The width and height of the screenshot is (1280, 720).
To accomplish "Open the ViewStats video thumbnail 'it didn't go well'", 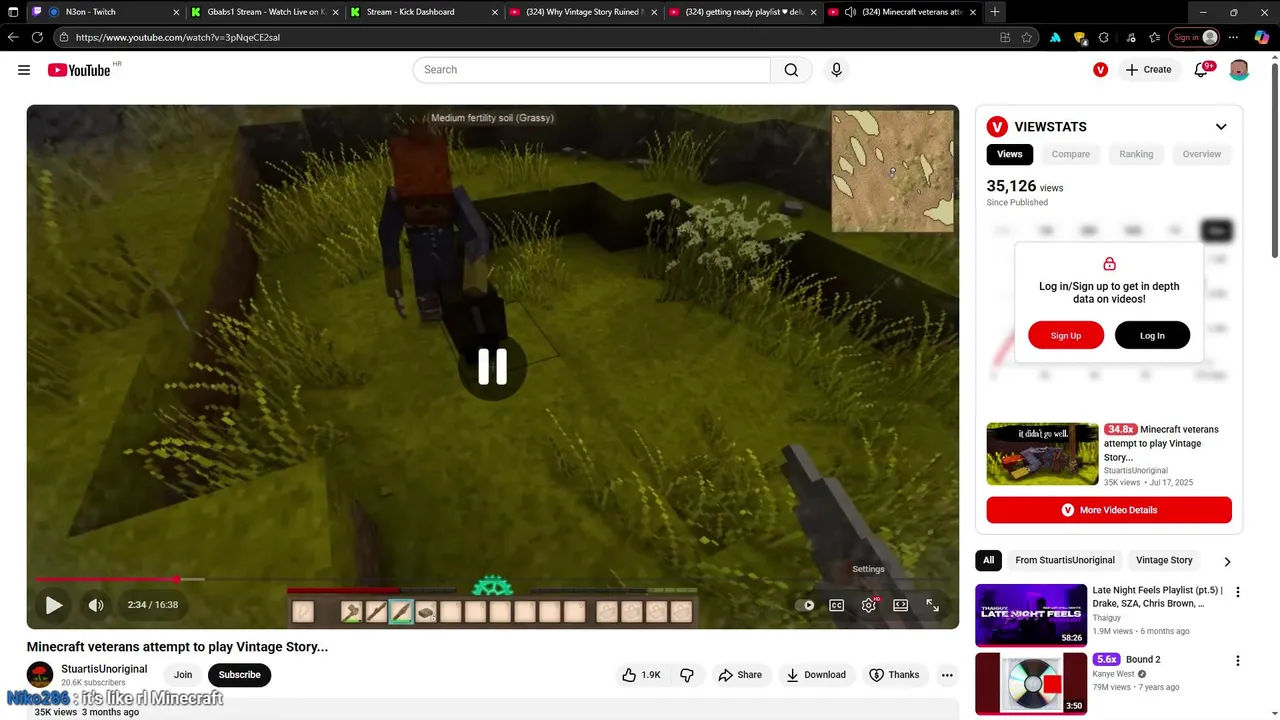I will point(1042,454).
